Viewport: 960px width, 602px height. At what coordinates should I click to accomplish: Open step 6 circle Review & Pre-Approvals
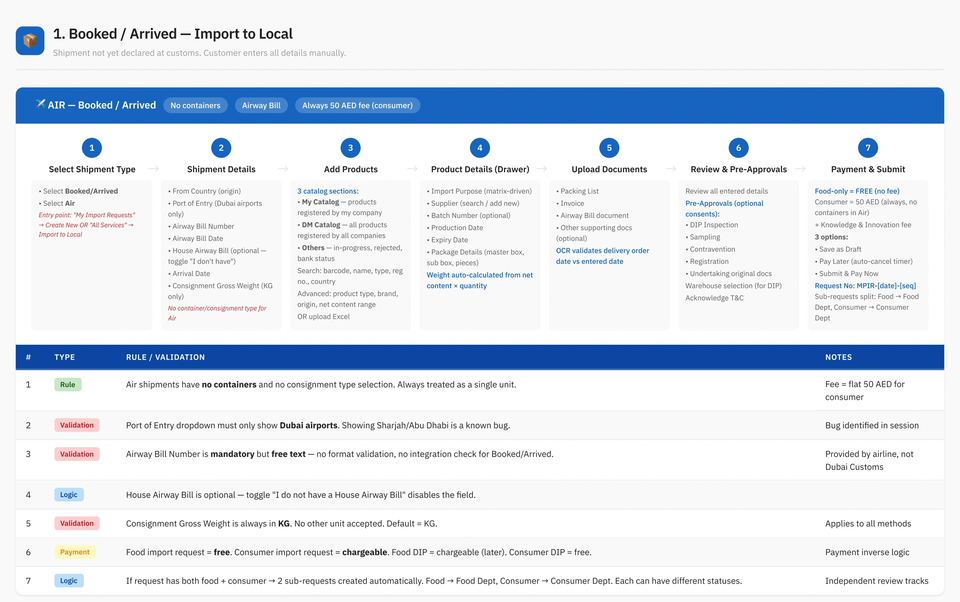[738, 148]
